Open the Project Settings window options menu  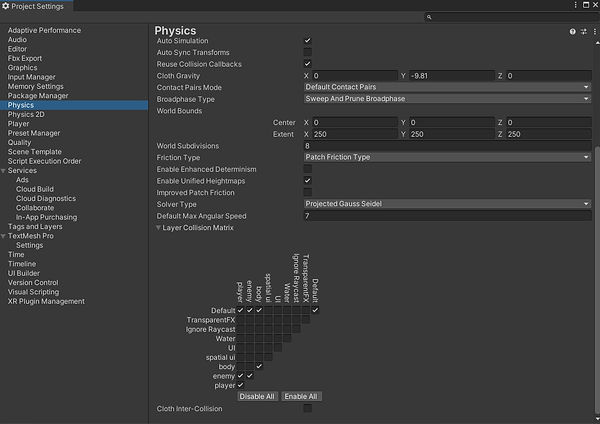[x=575, y=5]
